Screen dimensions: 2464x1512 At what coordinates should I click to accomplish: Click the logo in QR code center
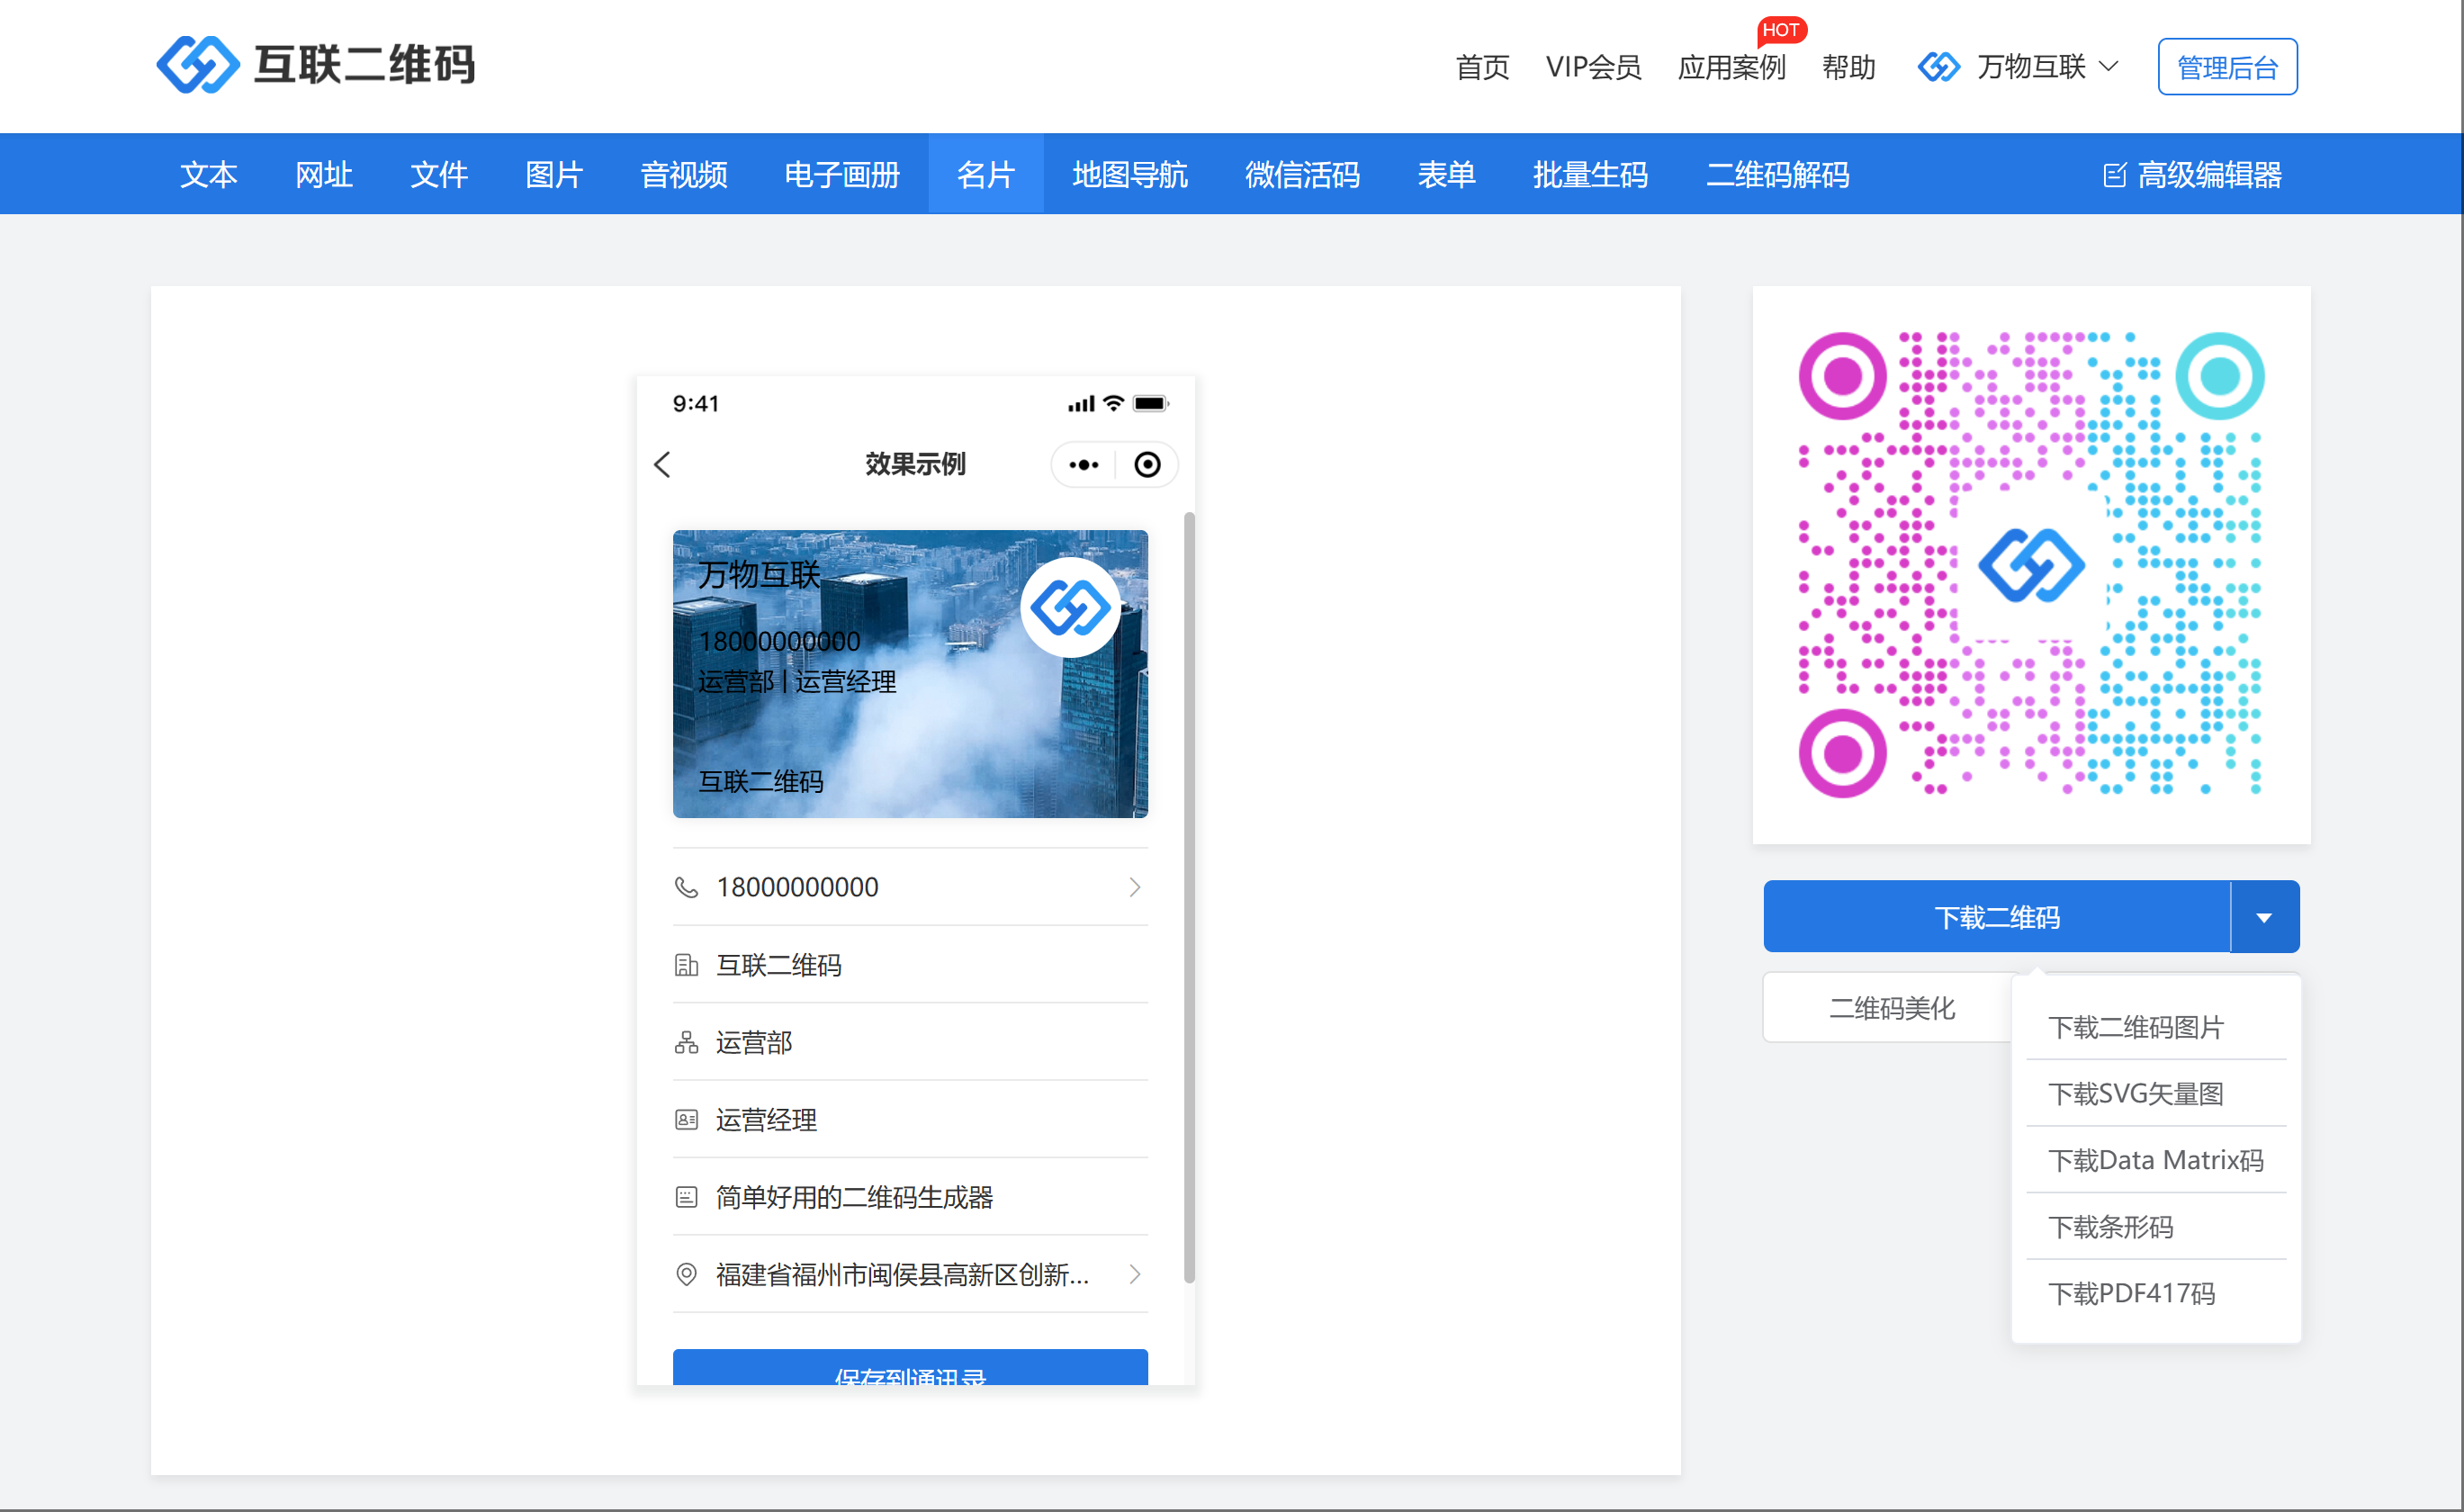click(2031, 565)
